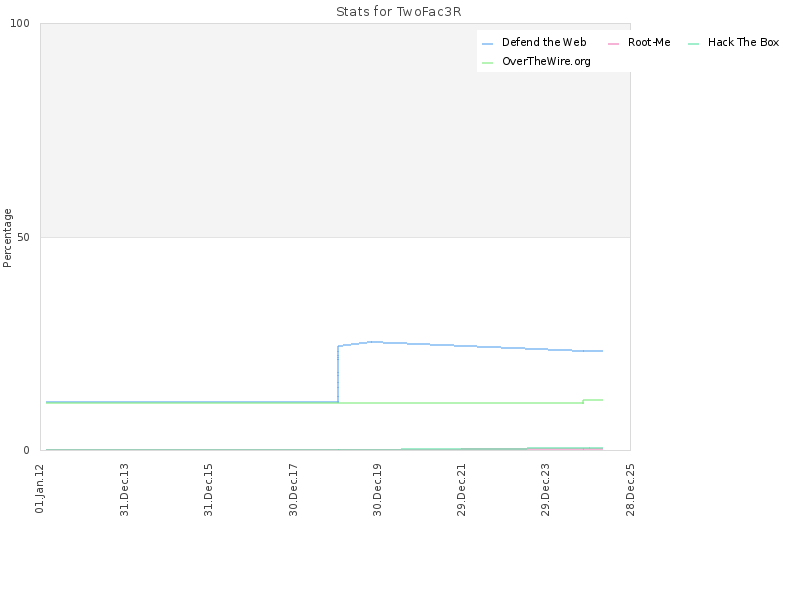The width and height of the screenshot is (800, 600).
Task: Click the 29.Dec.21 date label
Action: [461, 489]
